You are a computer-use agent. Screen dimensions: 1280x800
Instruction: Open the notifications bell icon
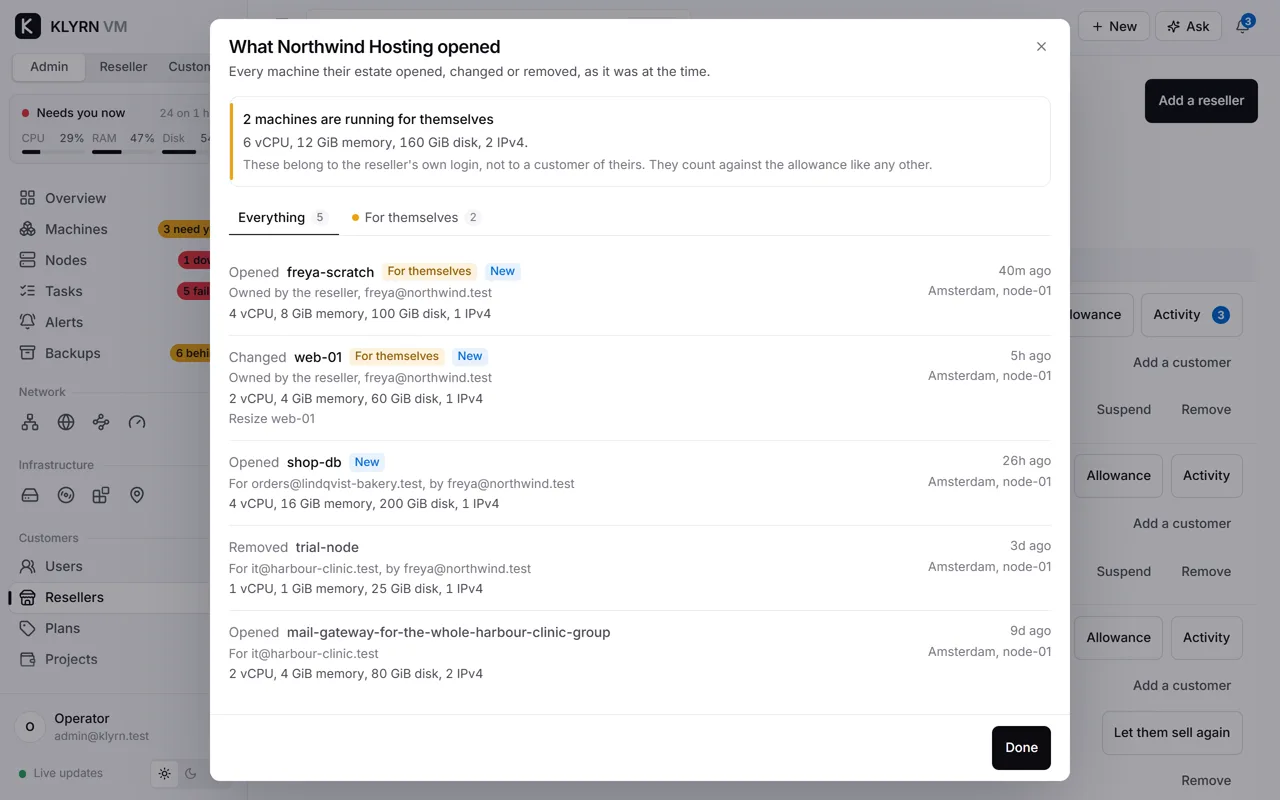[1243, 26]
